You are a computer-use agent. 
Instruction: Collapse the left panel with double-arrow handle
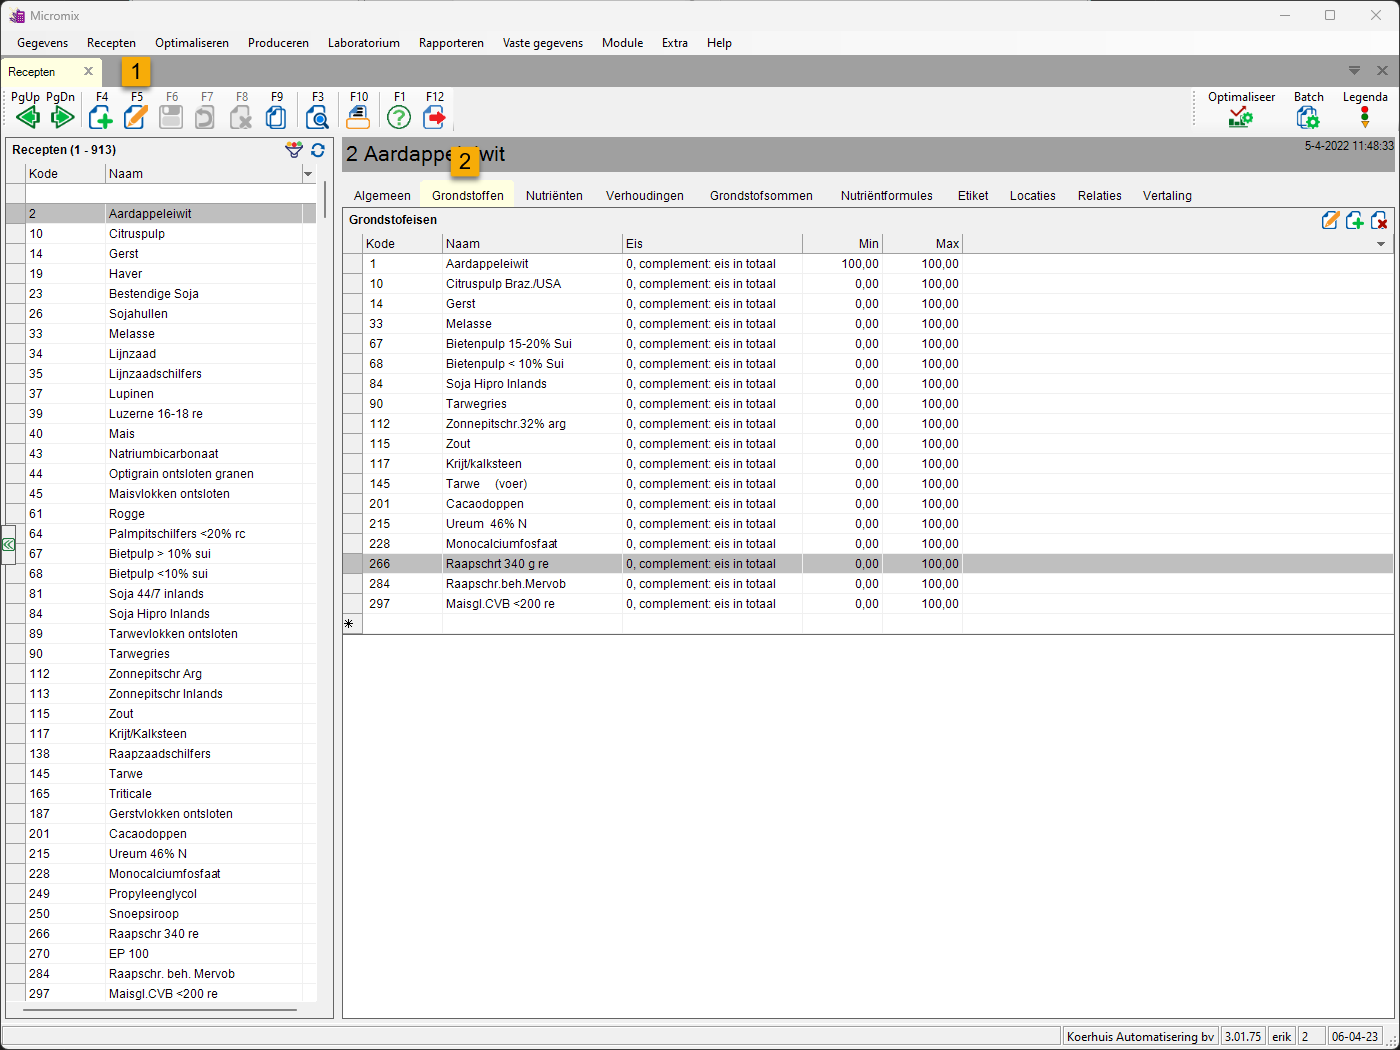[x=8, y=545]
